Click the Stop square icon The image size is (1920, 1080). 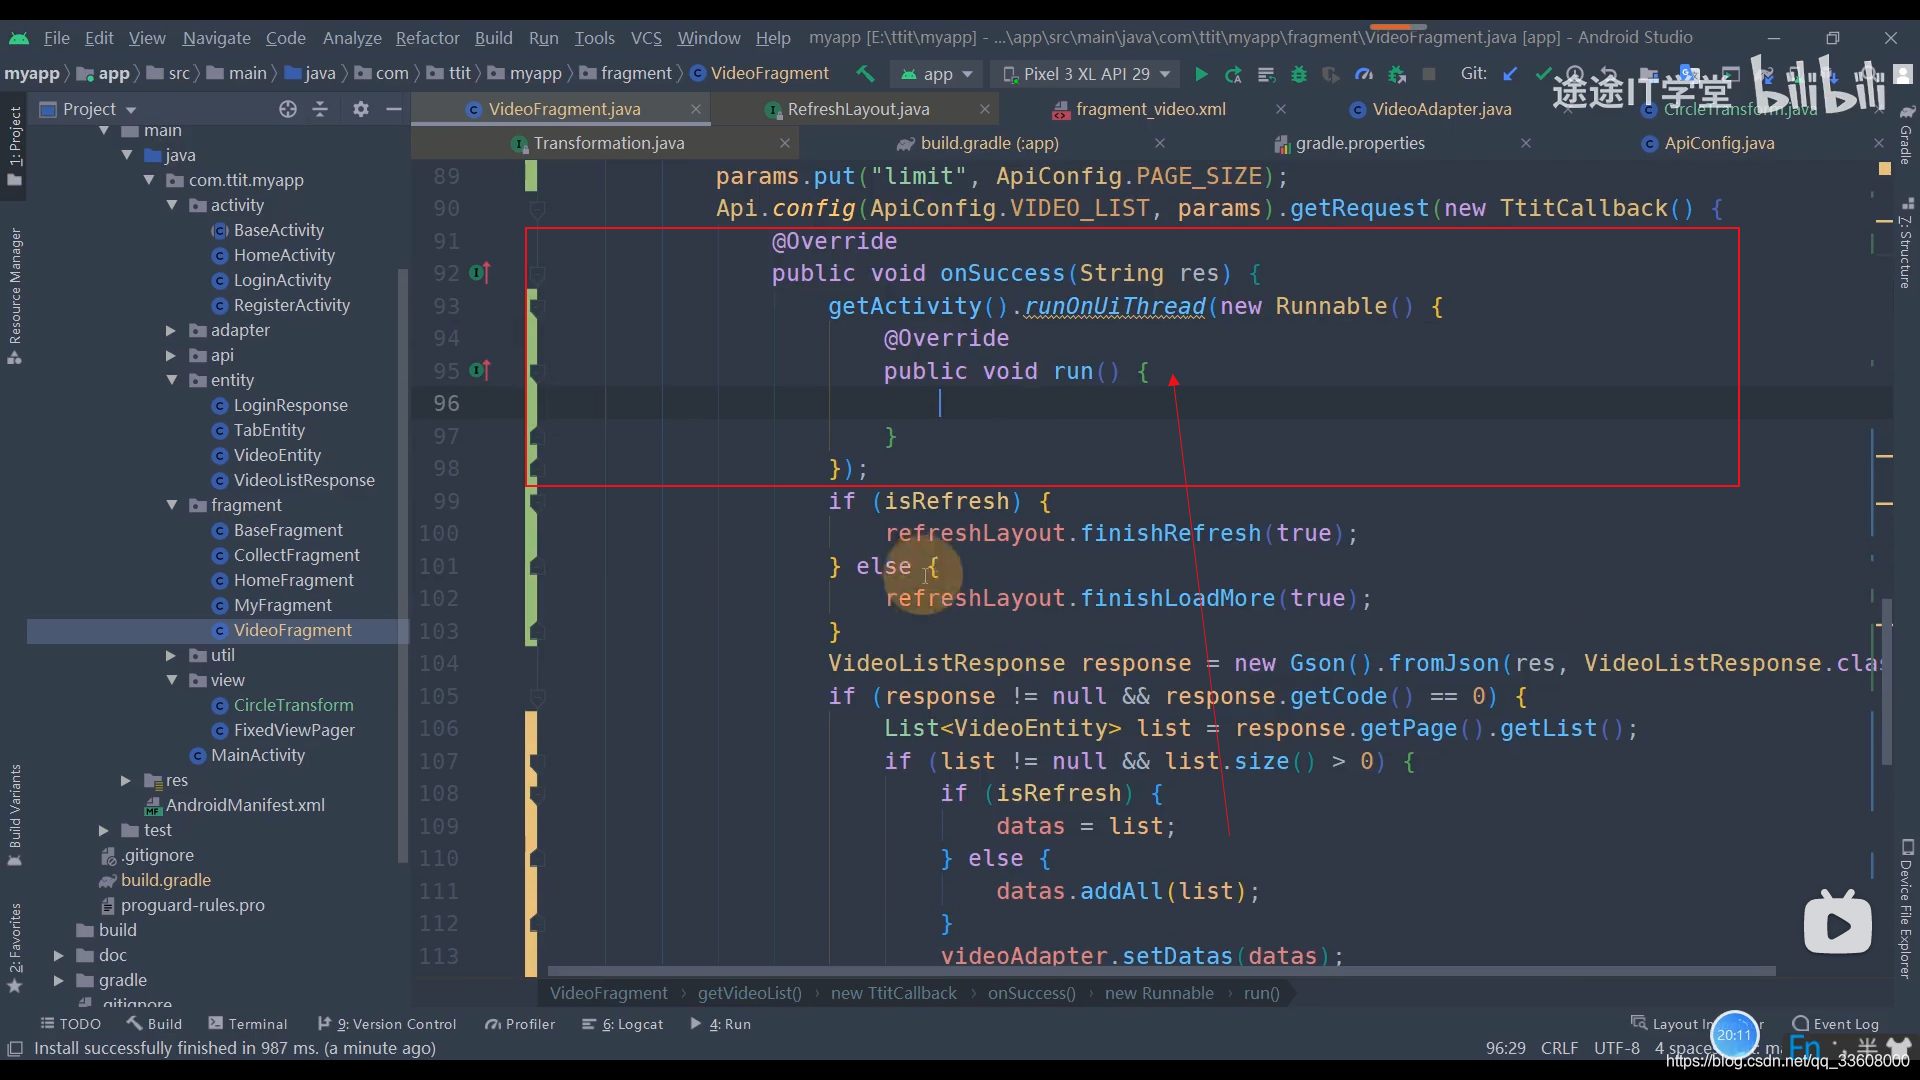(1429, 74)
